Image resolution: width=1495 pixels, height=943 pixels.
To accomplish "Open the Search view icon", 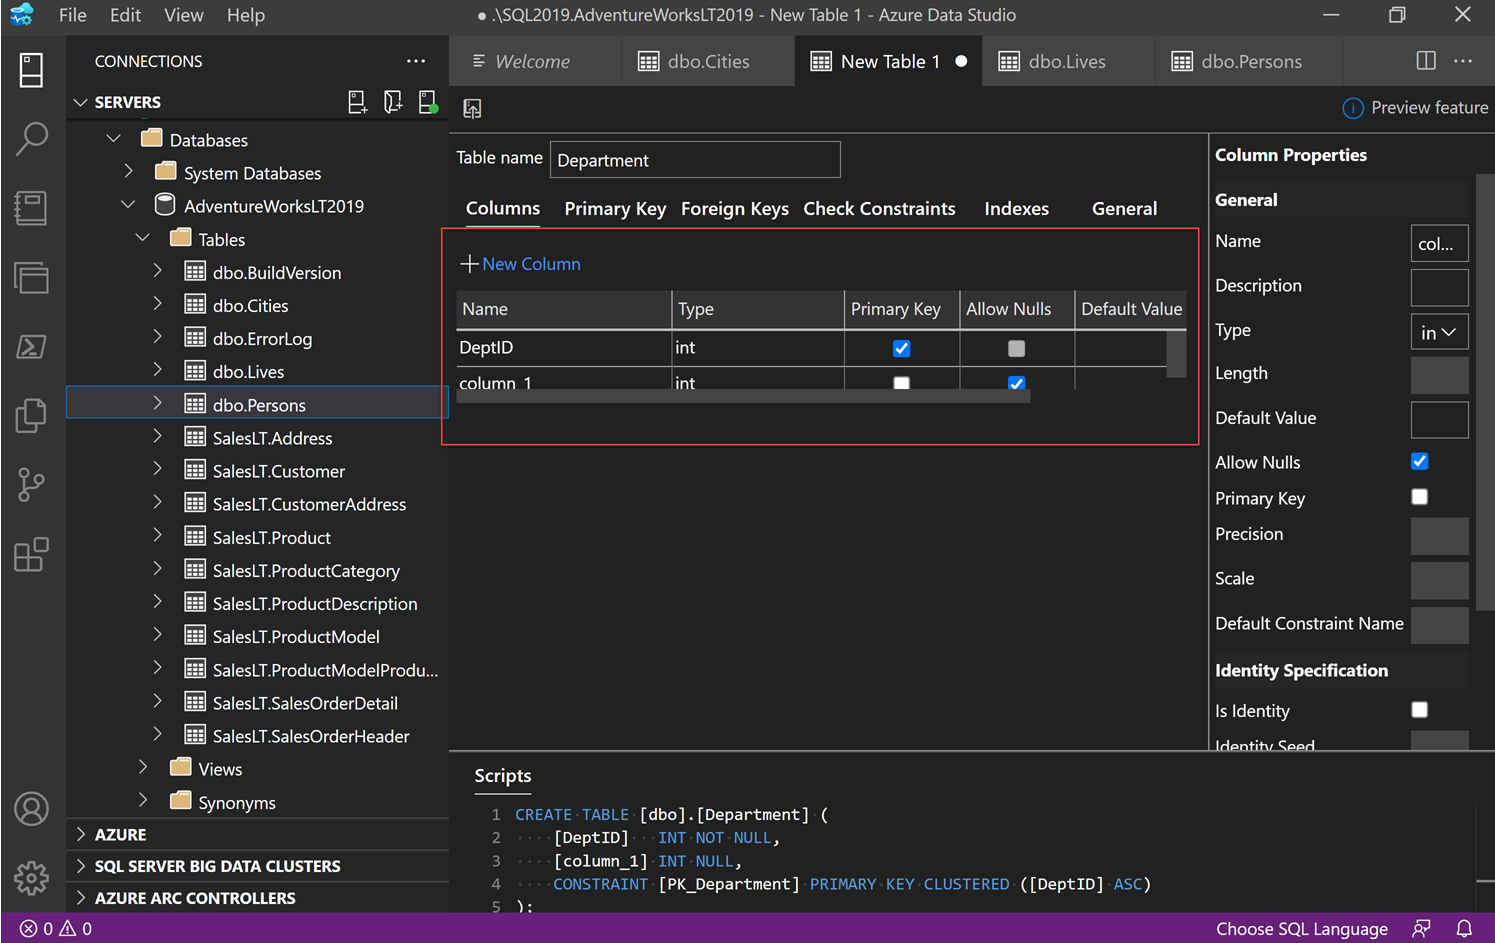I will 31,139.
